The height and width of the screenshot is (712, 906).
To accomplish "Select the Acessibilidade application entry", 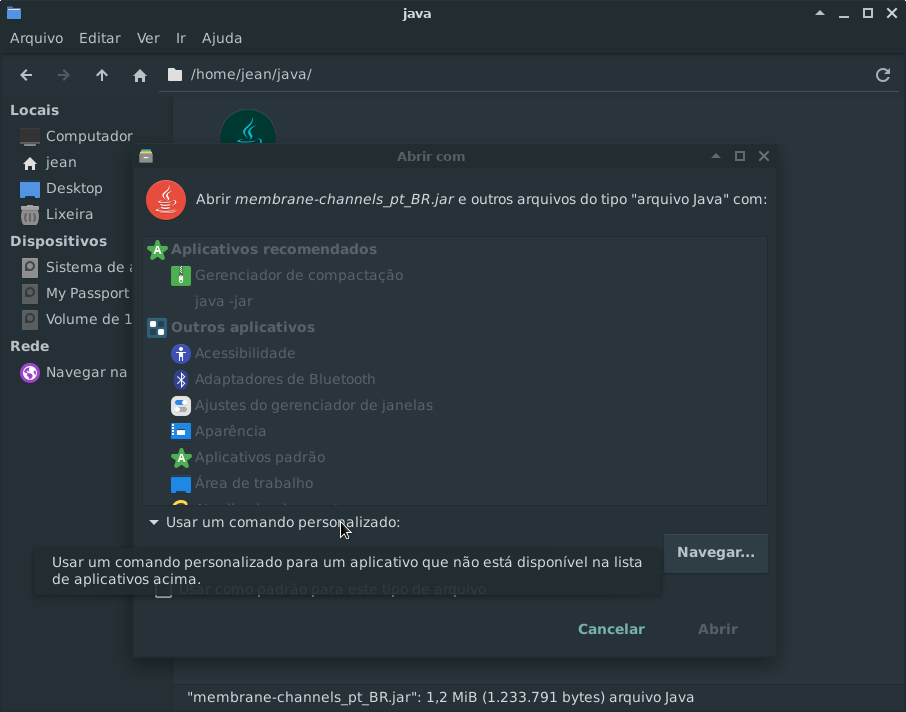I will point(245,353).
